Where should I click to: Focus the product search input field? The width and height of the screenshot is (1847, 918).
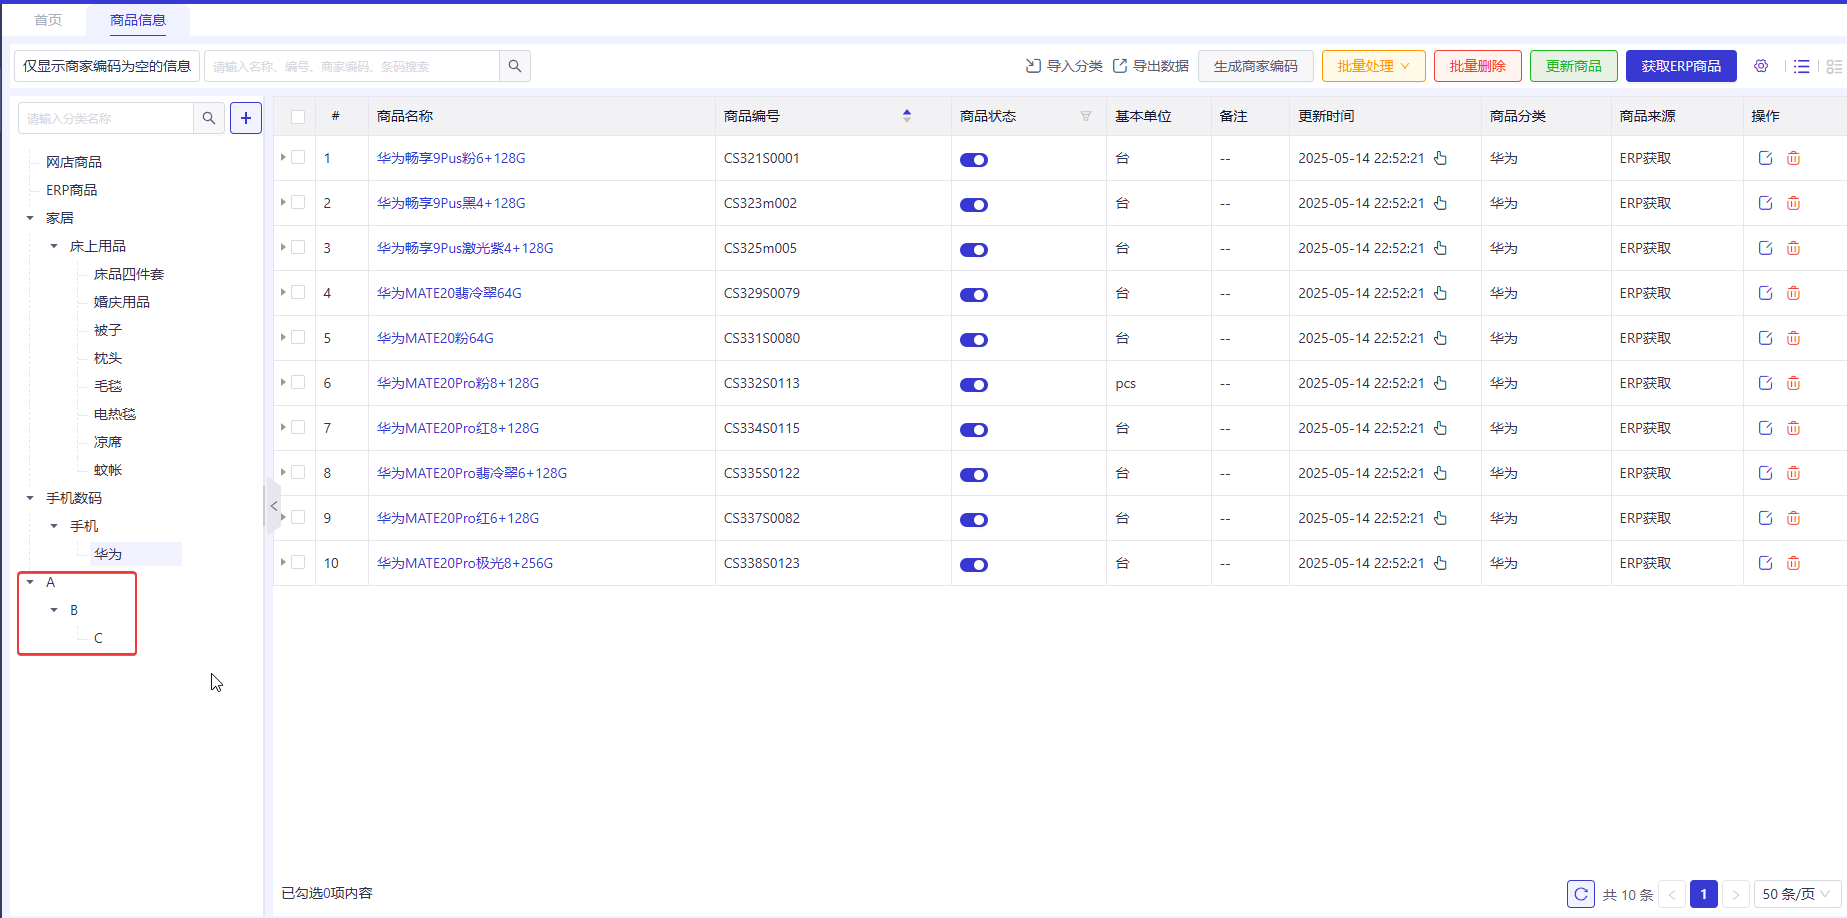(352, 66)
